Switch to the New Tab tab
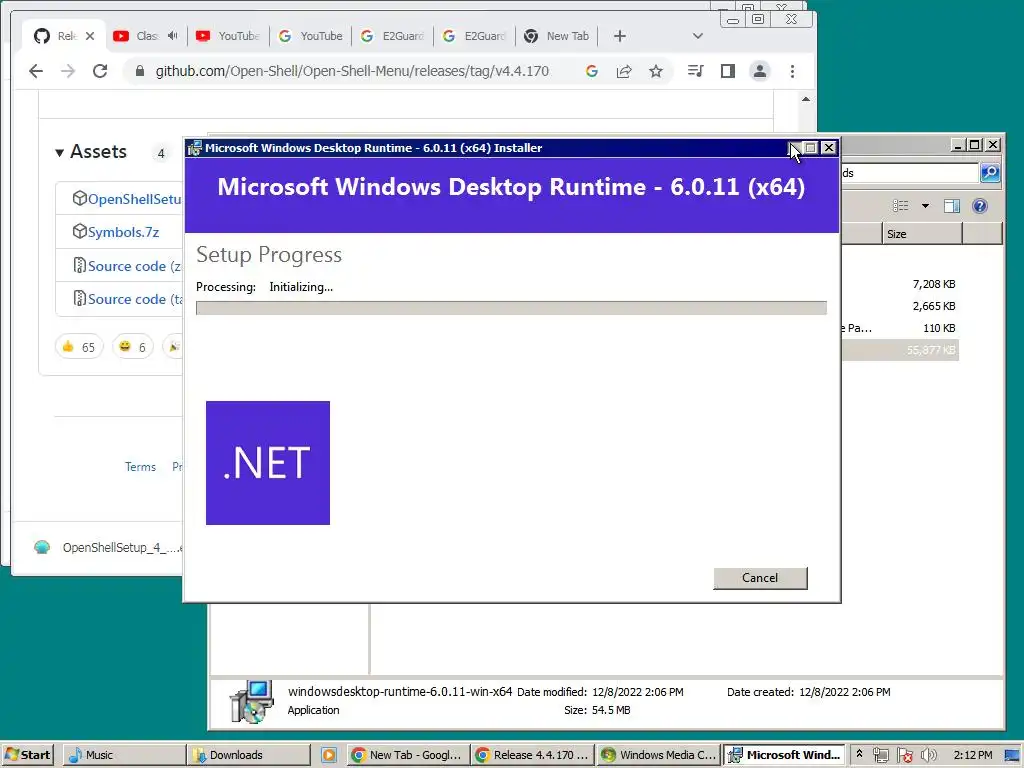Viewport: 1024px width, 768px height. click(557, 36)
